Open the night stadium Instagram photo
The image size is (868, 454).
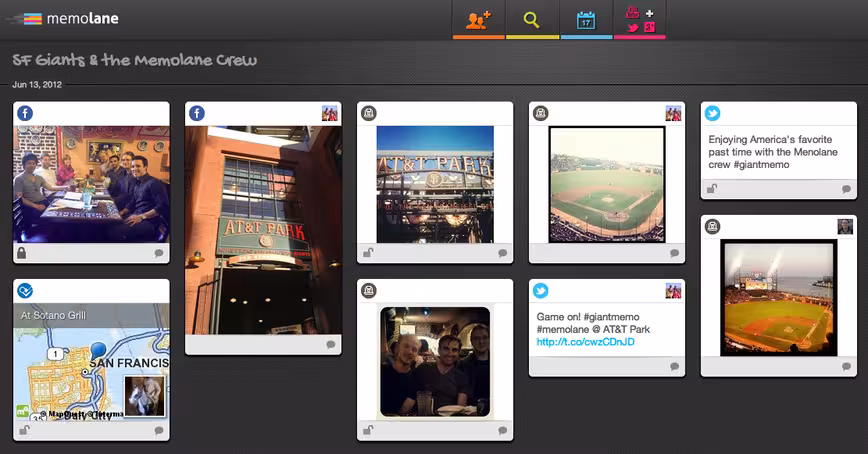(x=779, y=297)
